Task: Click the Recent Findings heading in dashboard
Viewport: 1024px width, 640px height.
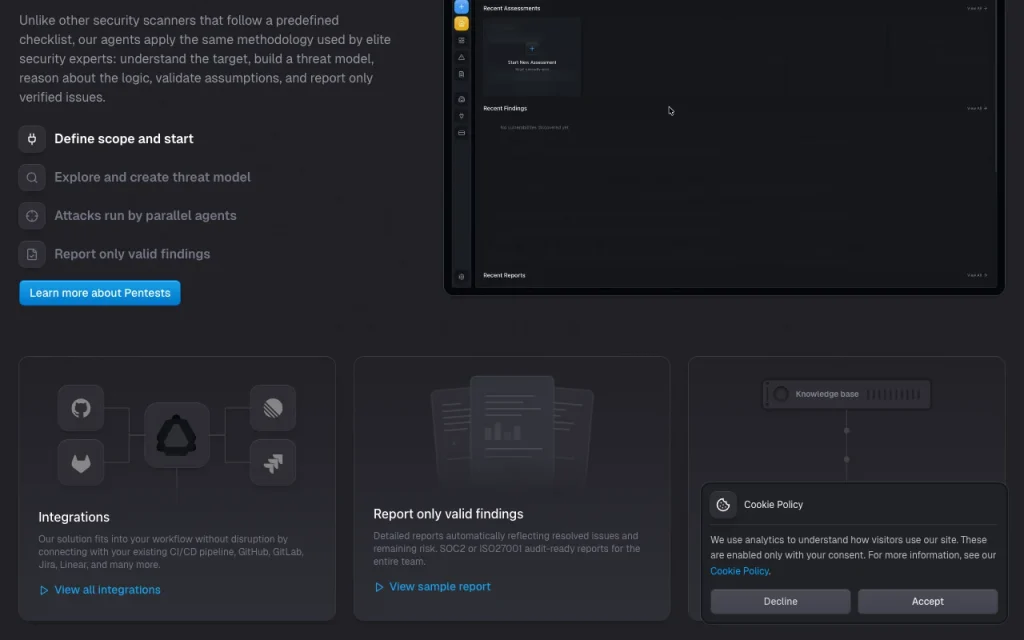Action: click(x=505, y=108)
